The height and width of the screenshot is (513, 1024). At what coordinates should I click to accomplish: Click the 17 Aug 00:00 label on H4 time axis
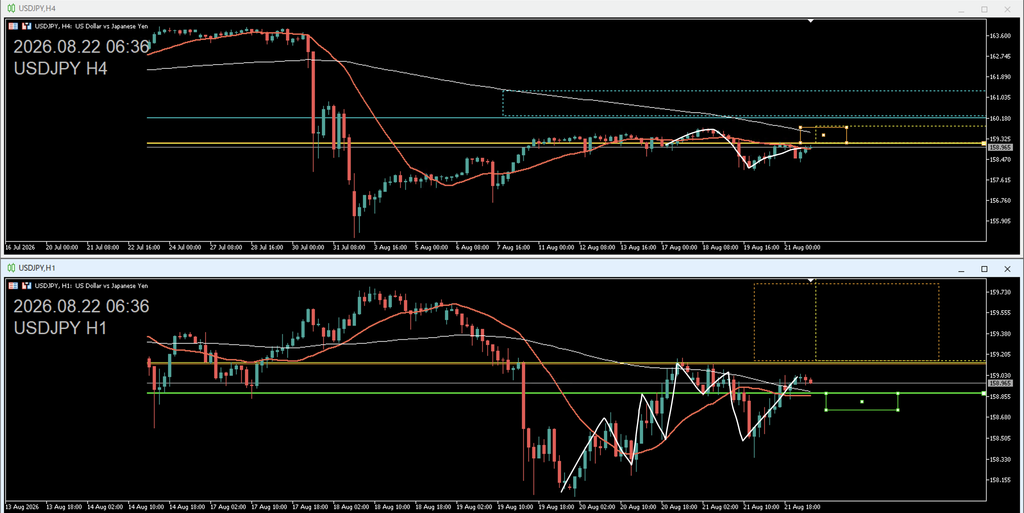coord(677,248)
